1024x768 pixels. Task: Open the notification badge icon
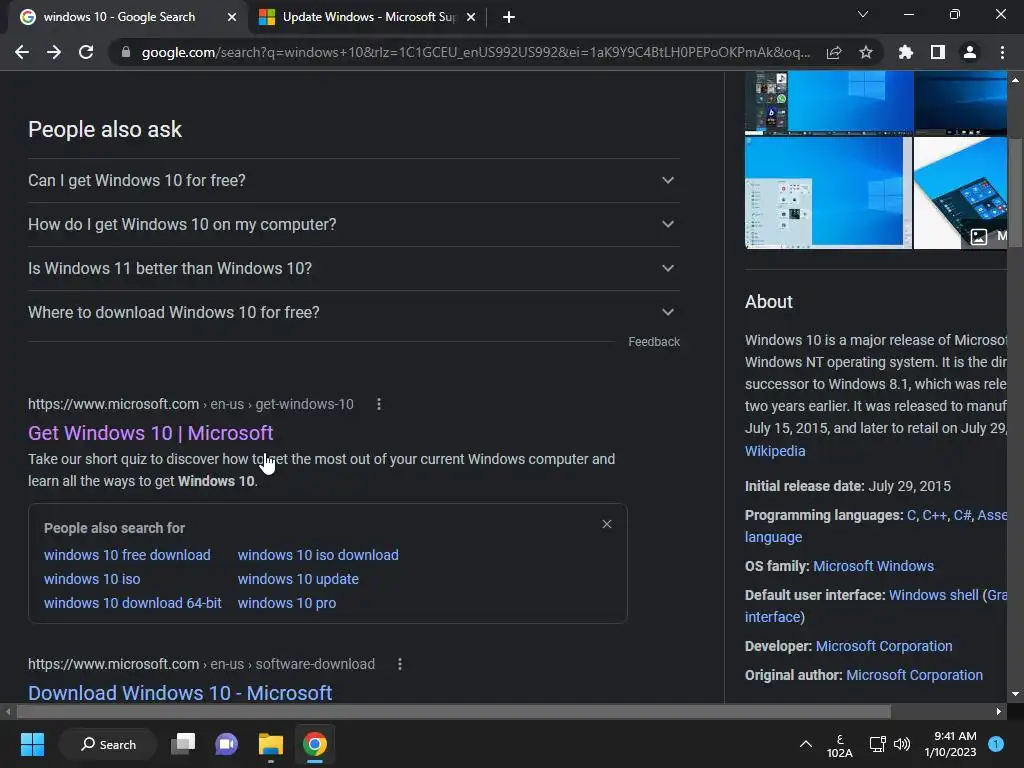[x=996, y=744]
